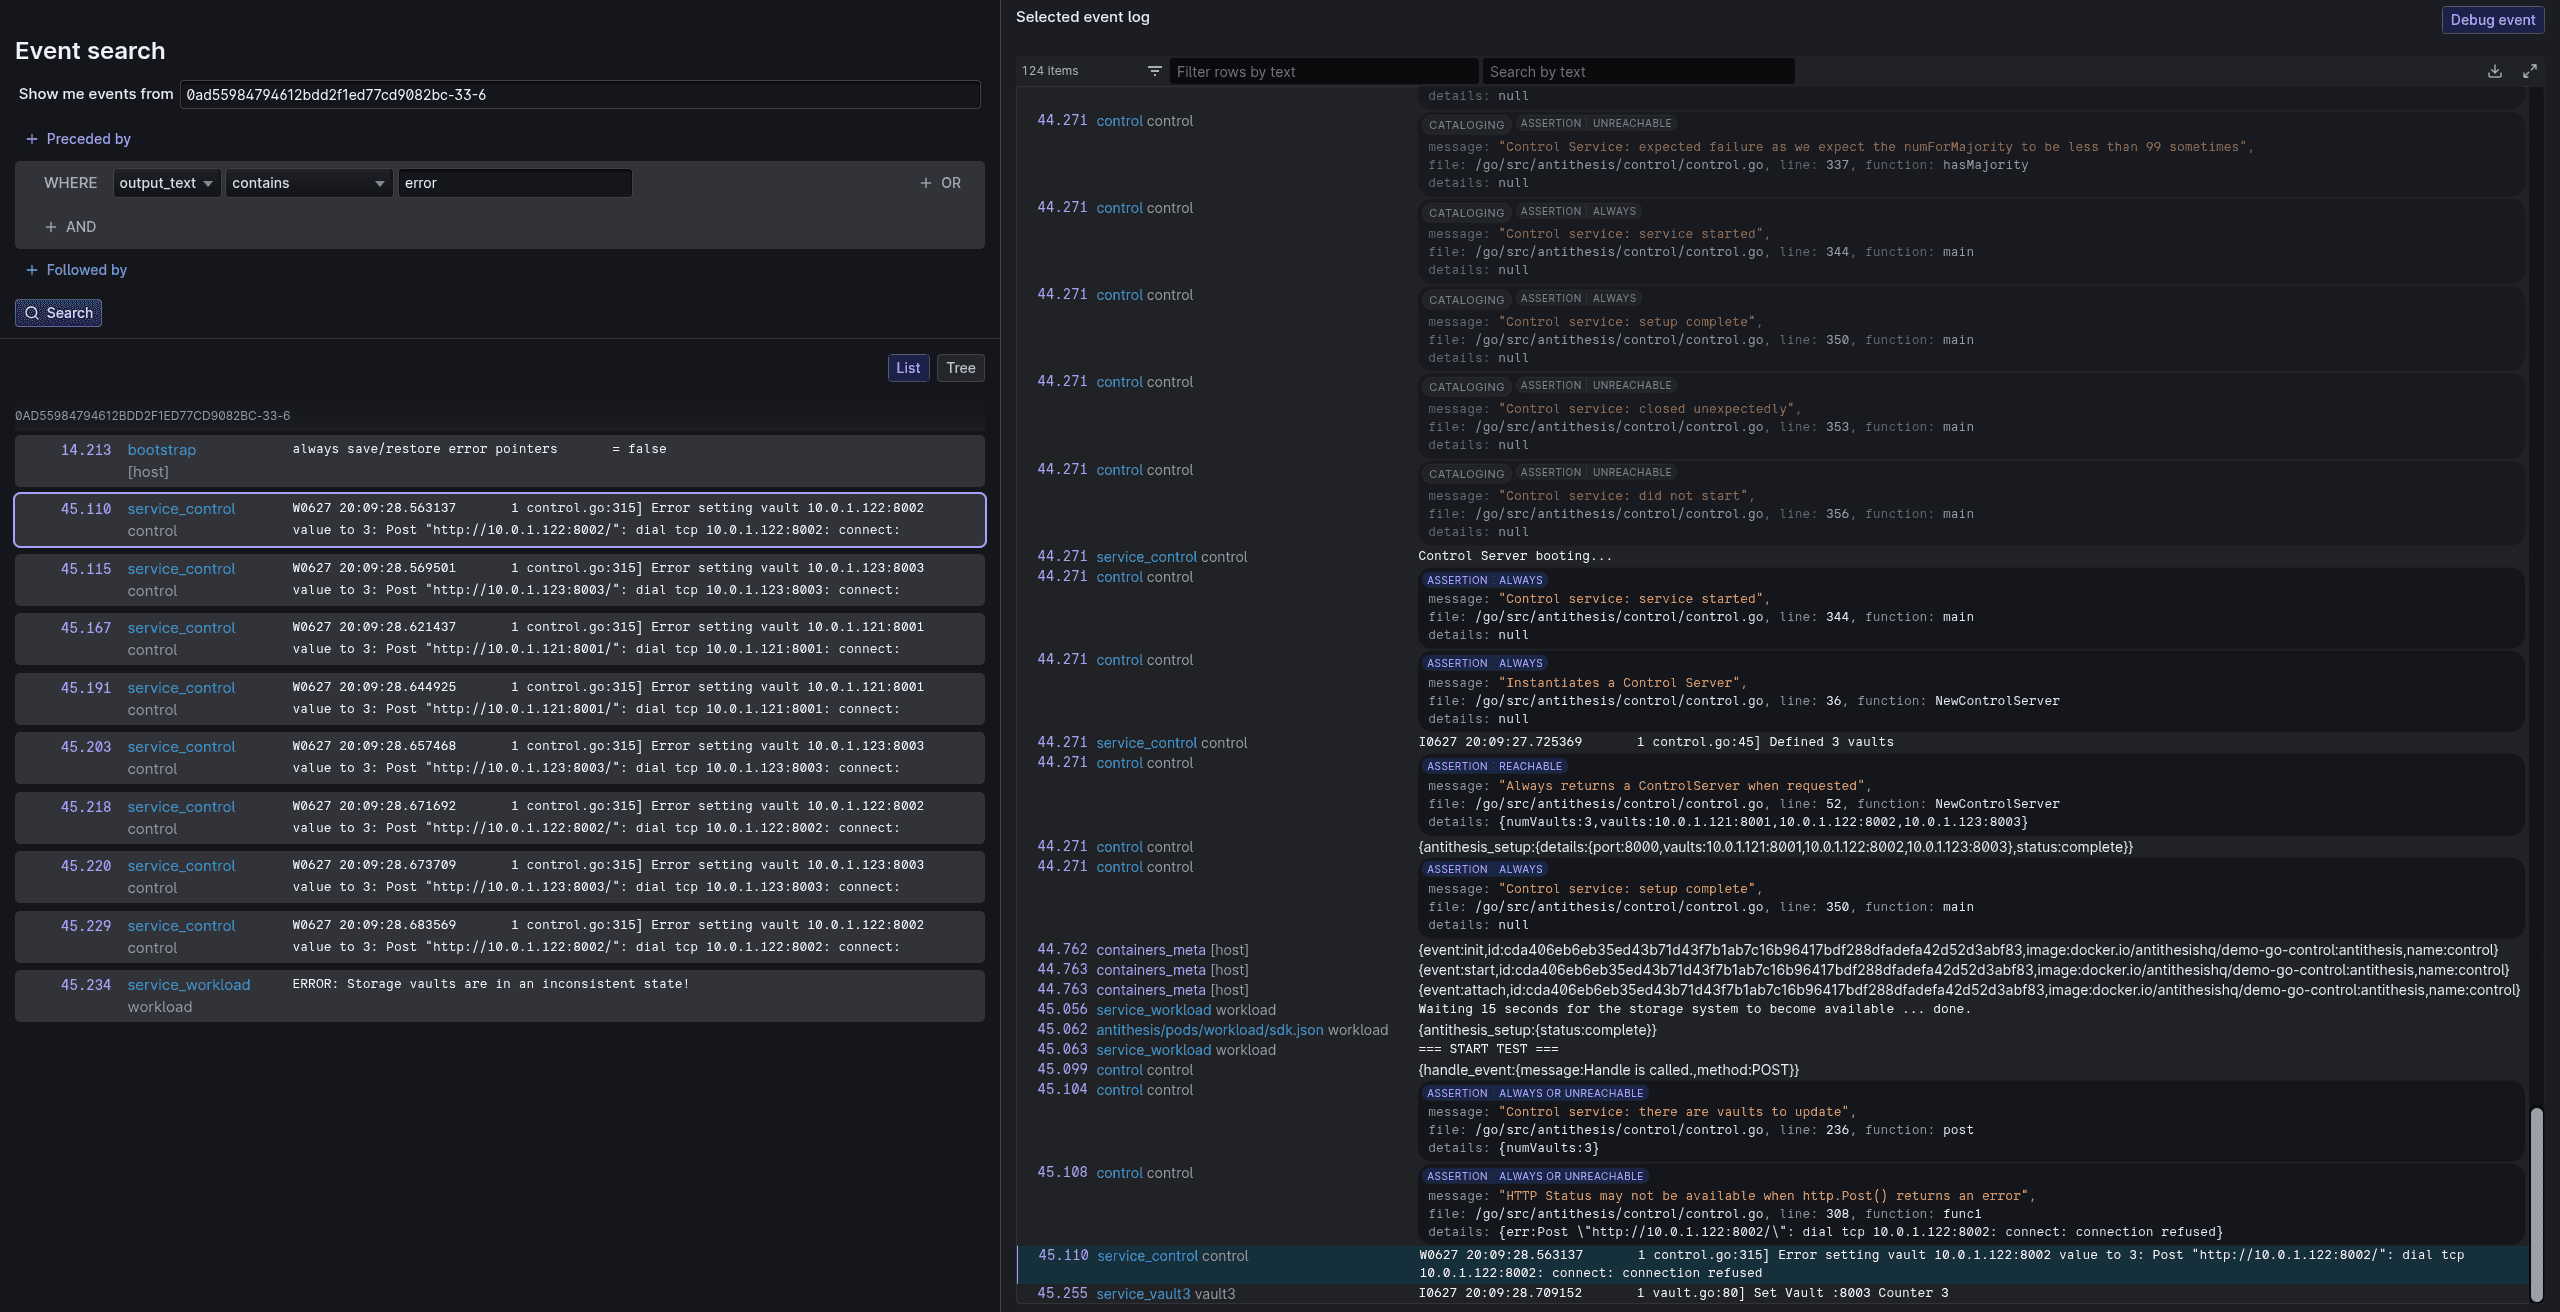Click the Show me events from field
2560x1312 pixels.
pos(580,95)
